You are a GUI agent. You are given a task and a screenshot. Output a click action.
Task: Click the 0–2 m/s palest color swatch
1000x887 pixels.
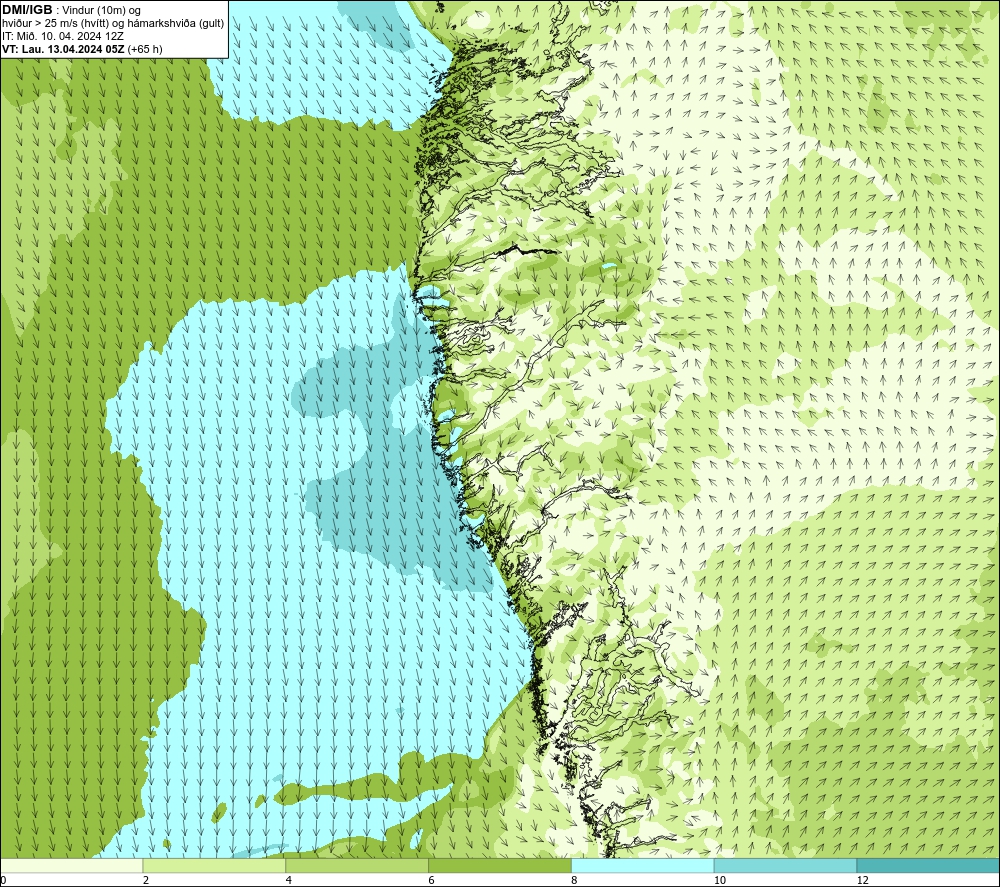(71, 865)
